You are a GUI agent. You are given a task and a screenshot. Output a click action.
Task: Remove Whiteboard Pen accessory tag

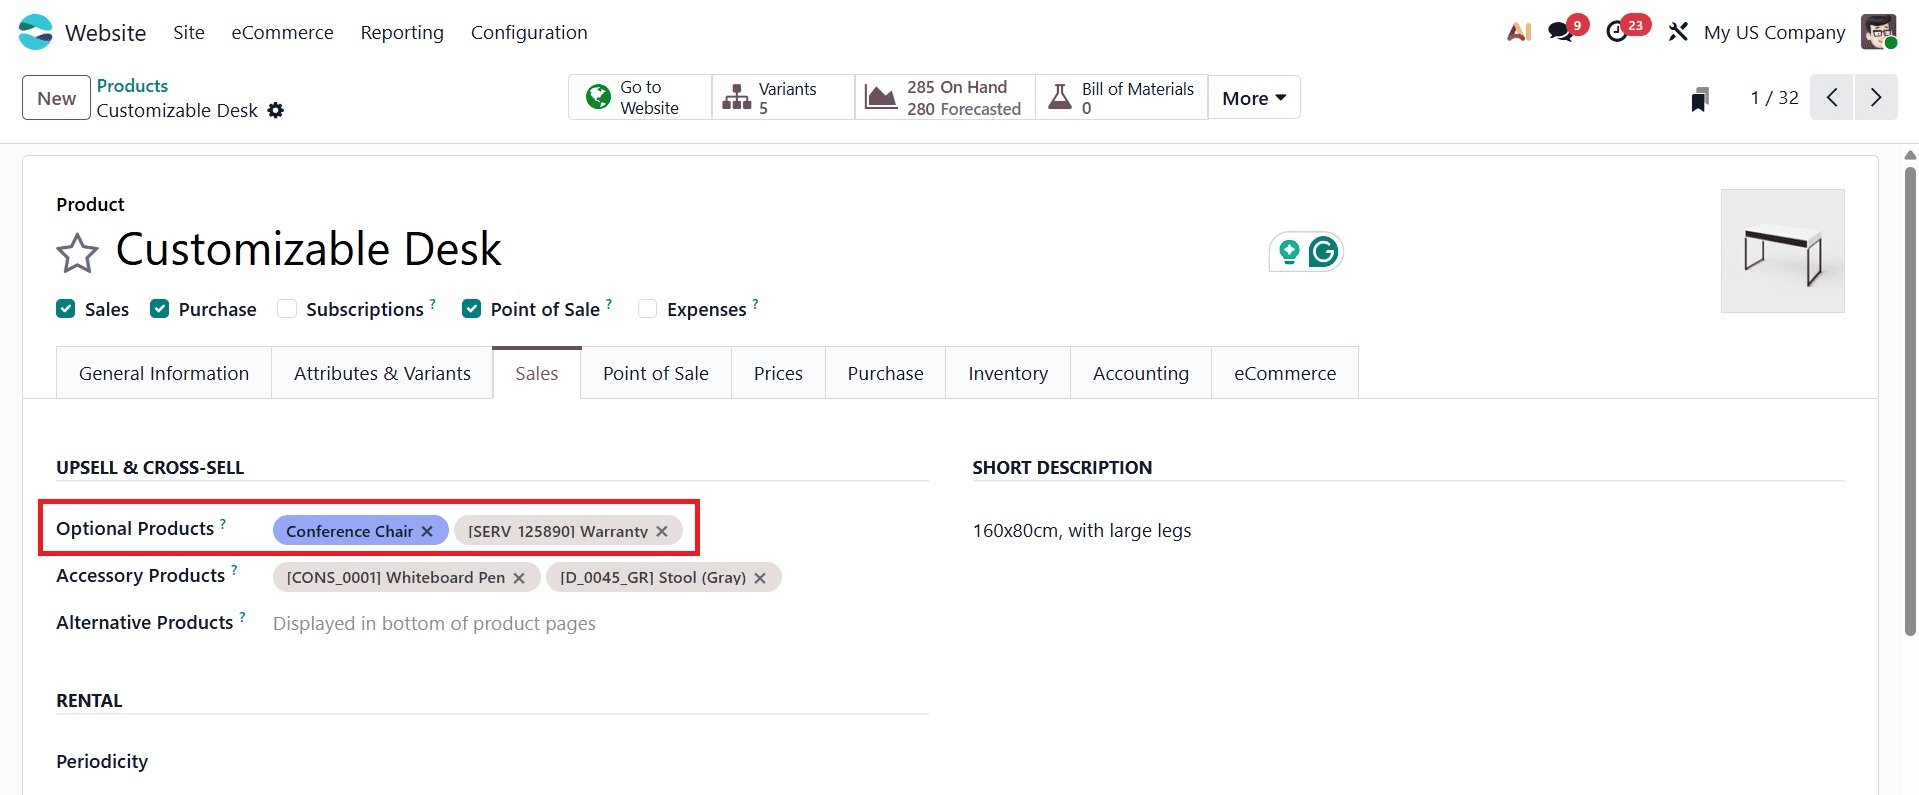(519, 578)
